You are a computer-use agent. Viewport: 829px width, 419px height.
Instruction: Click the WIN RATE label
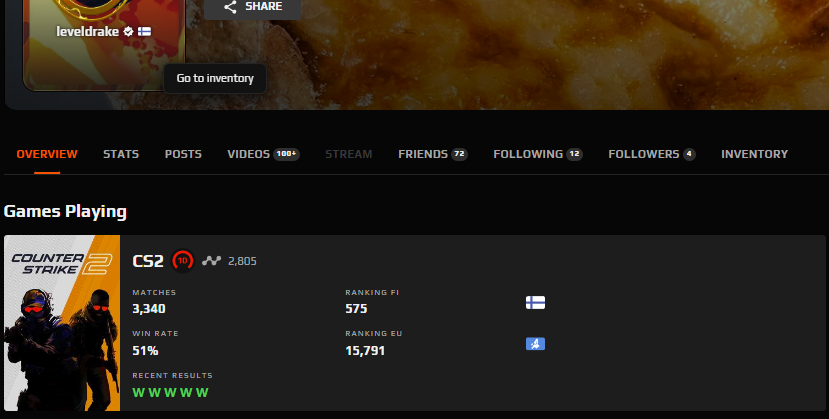coord(155,333)
